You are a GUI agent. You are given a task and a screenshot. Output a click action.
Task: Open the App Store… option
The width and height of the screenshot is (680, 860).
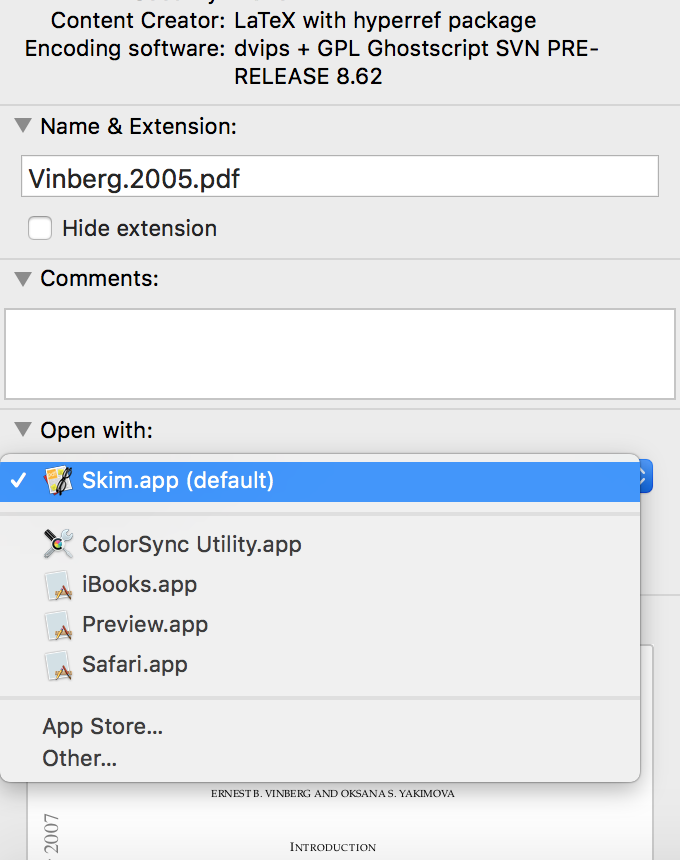320,726
